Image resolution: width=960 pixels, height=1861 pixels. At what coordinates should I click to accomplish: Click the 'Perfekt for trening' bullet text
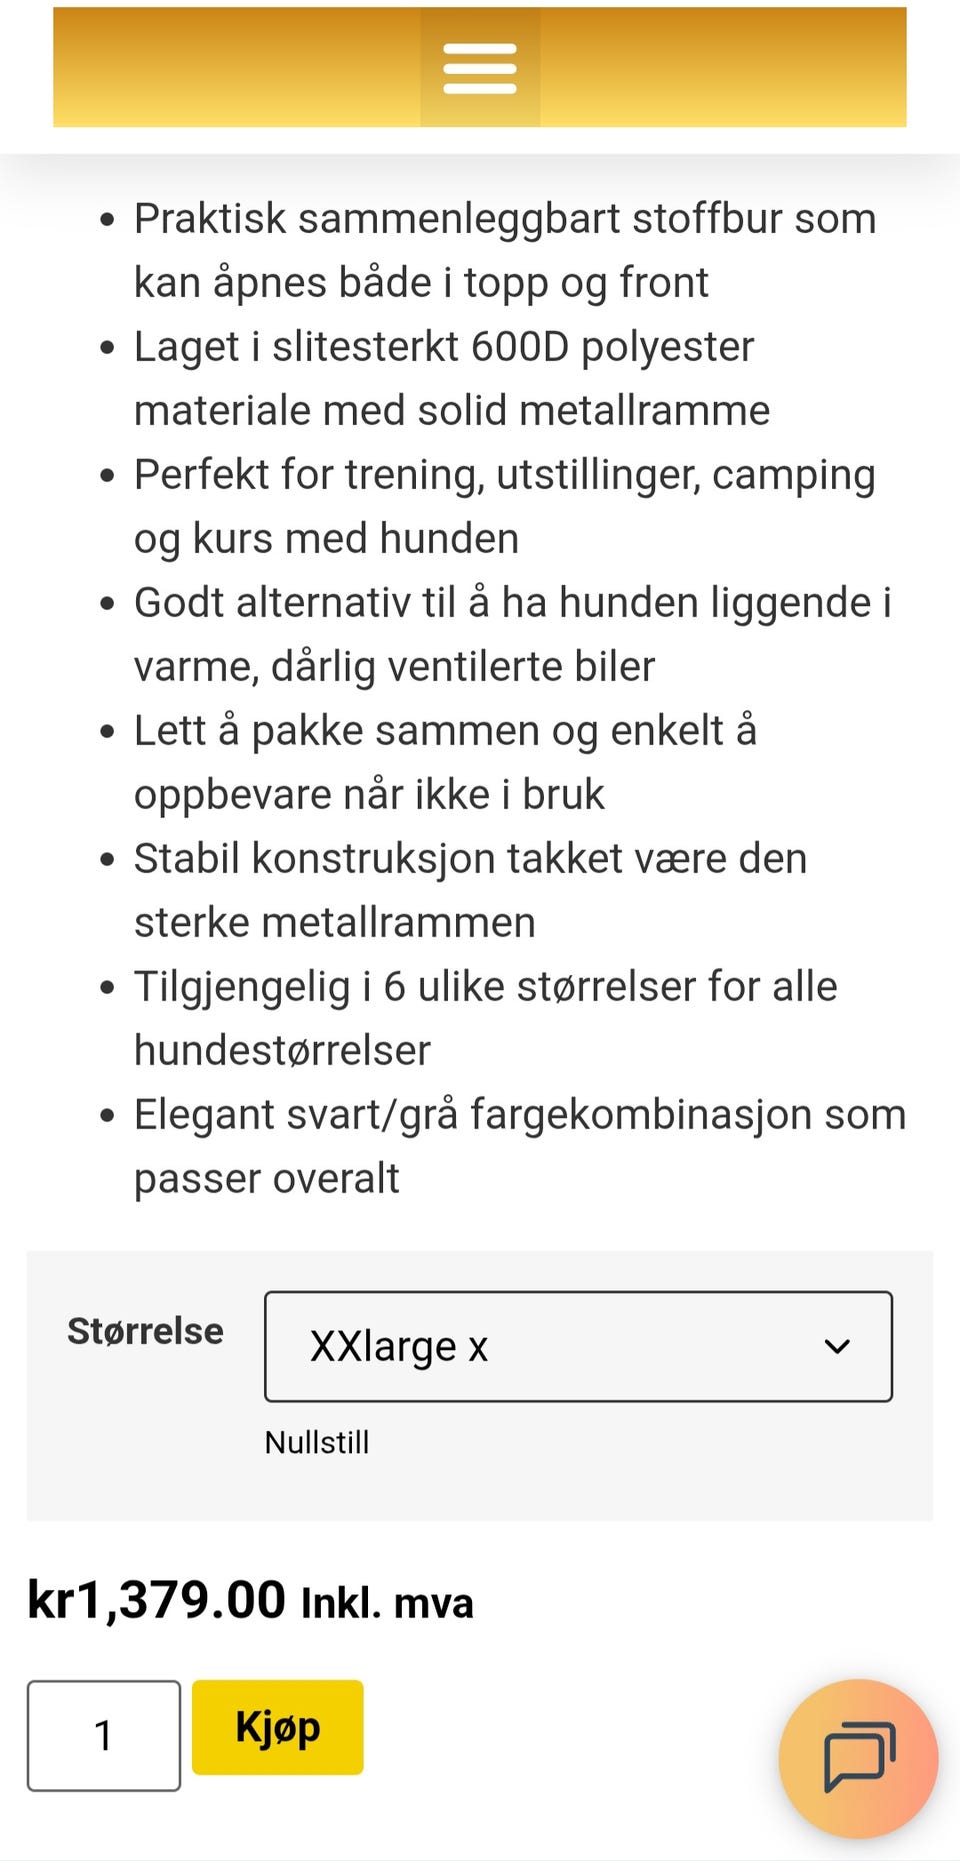504,475
